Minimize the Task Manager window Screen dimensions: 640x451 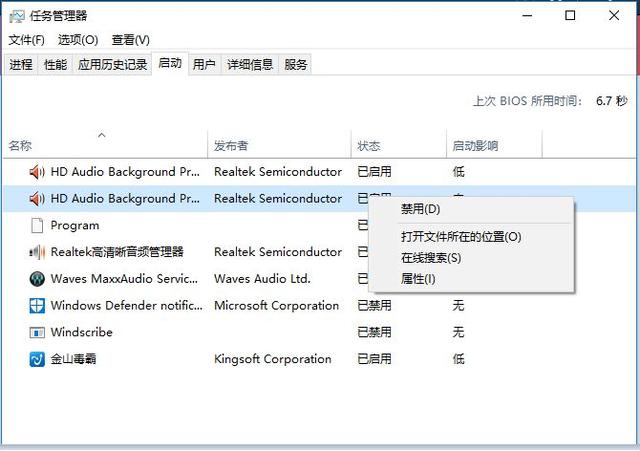(x=527, y=16)
